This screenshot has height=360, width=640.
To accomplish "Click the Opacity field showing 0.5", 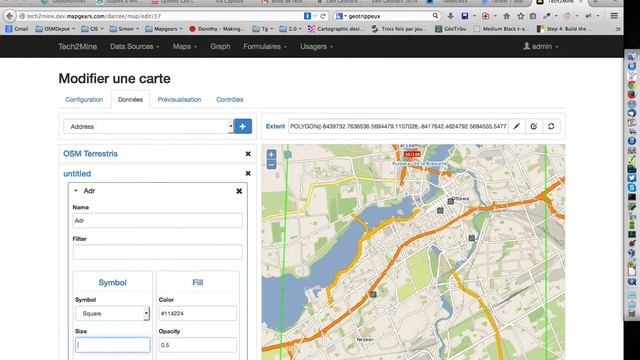I will [198, 345].
